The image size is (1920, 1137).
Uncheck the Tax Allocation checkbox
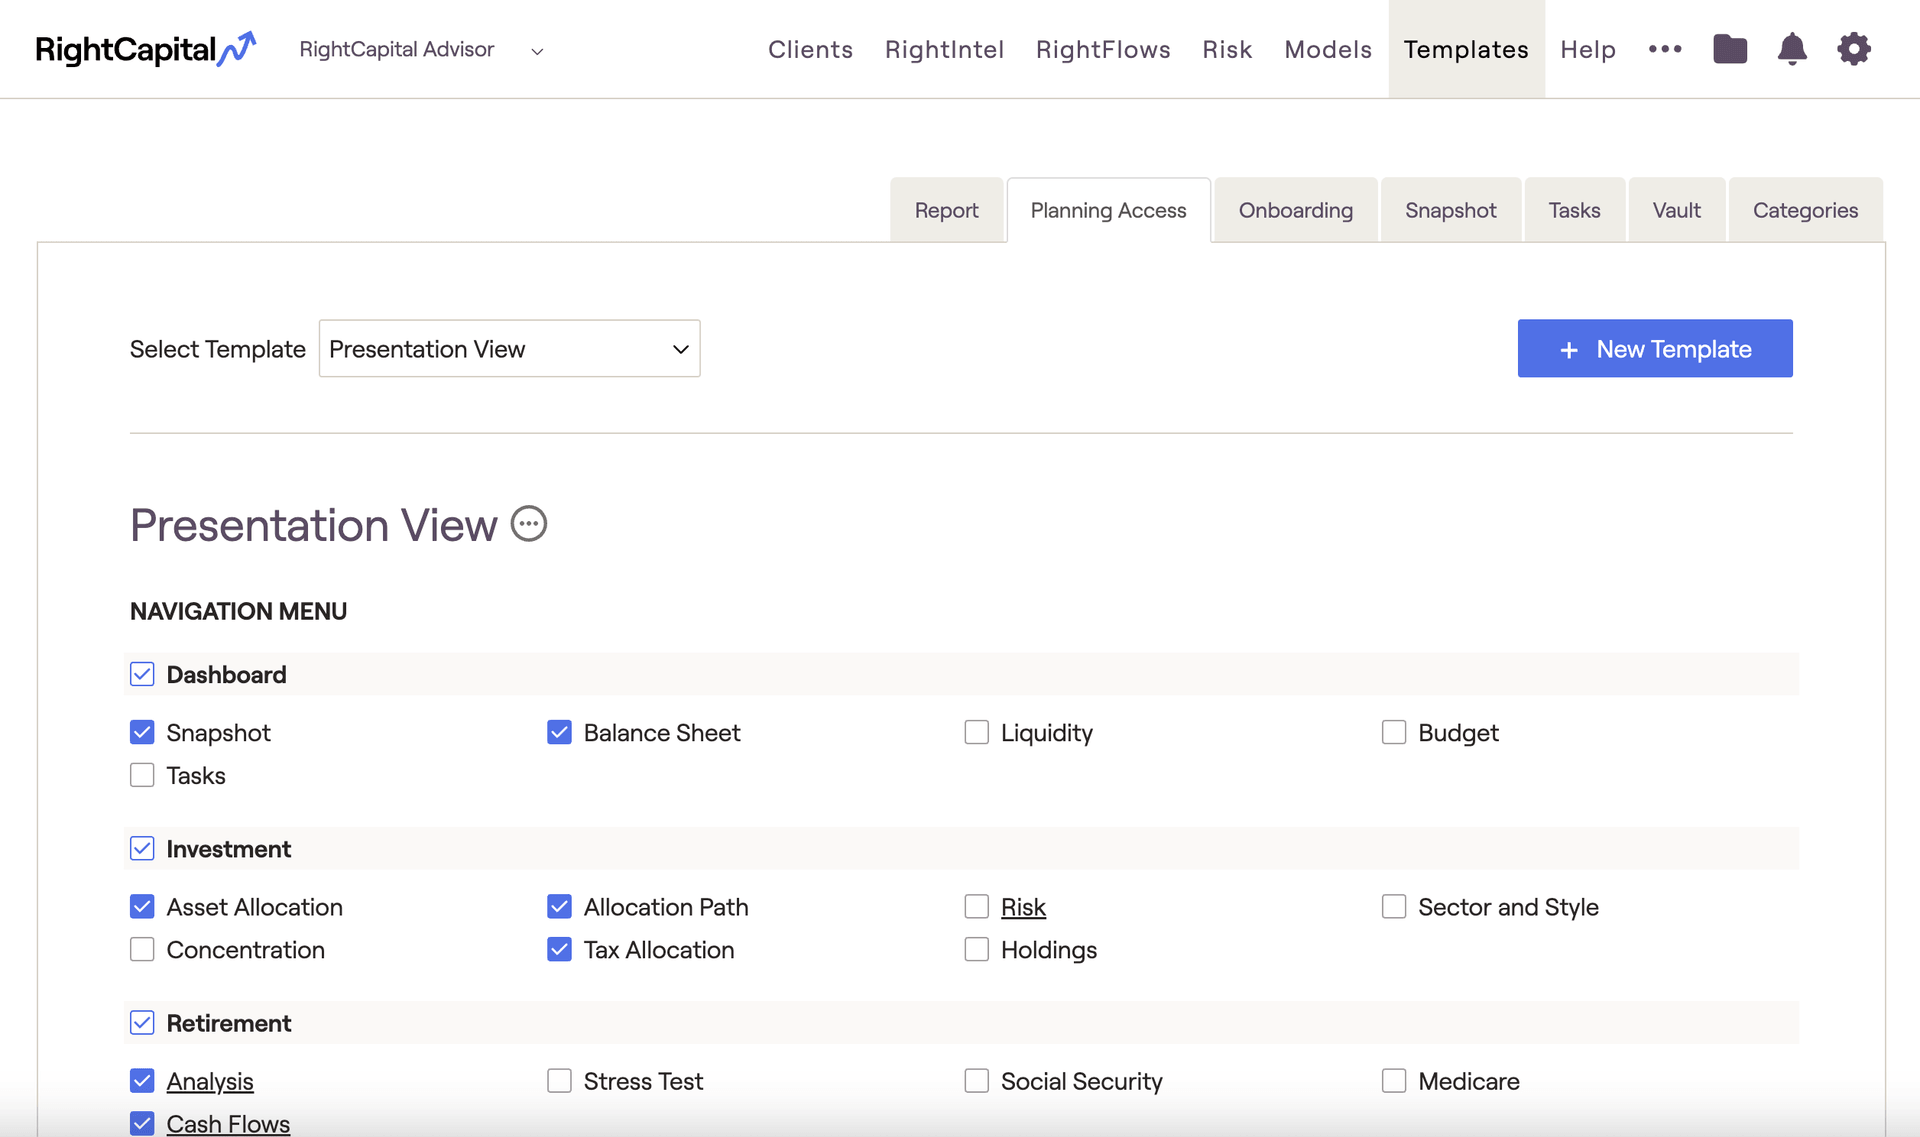pyautogui.click(x=559, y=950)
